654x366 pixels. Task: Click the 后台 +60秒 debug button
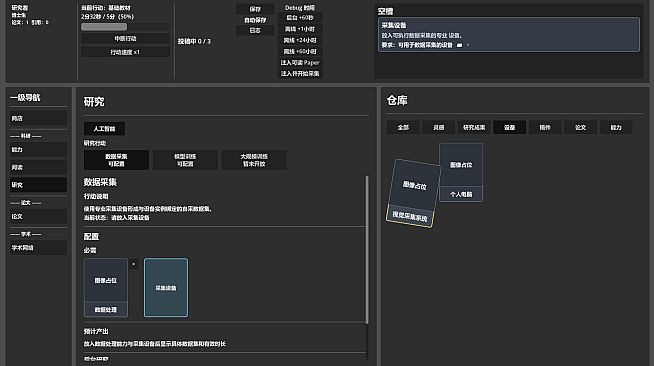coord(300,18)
